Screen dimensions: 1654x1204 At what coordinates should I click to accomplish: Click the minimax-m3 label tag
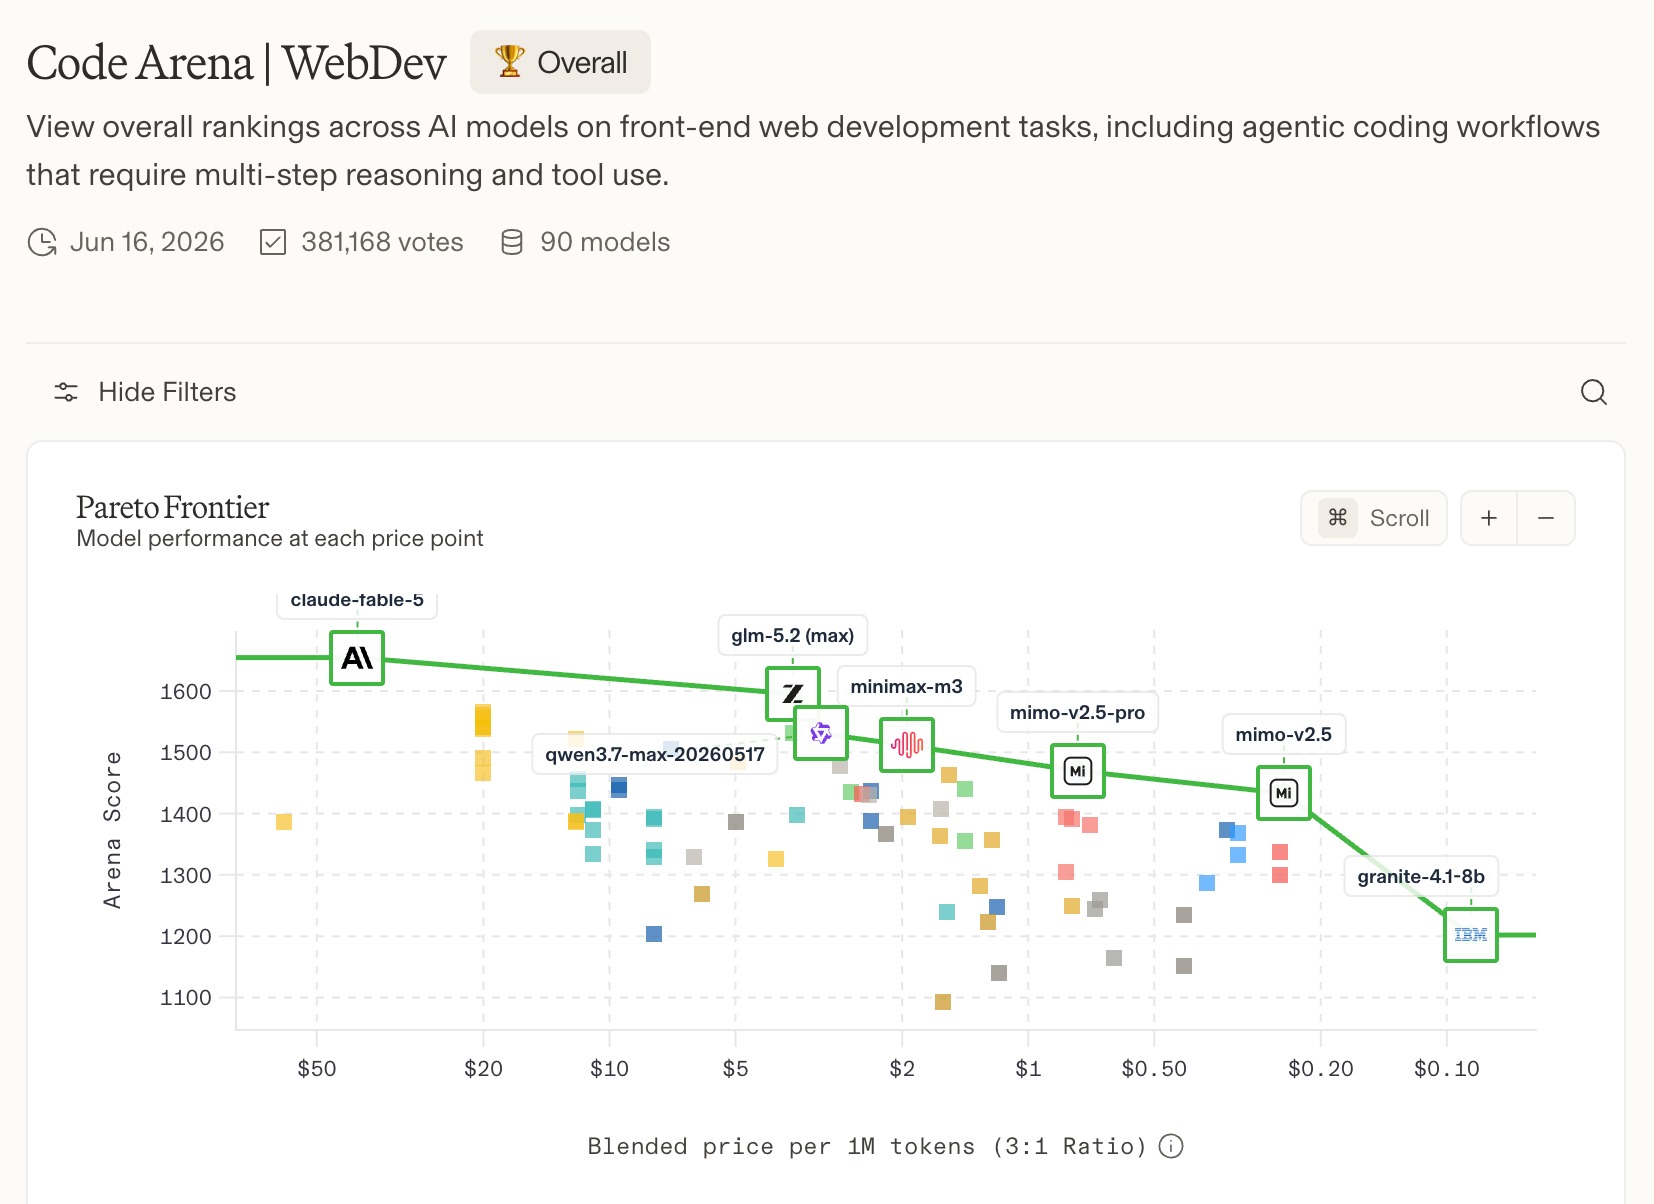click(x=907, y=686)
